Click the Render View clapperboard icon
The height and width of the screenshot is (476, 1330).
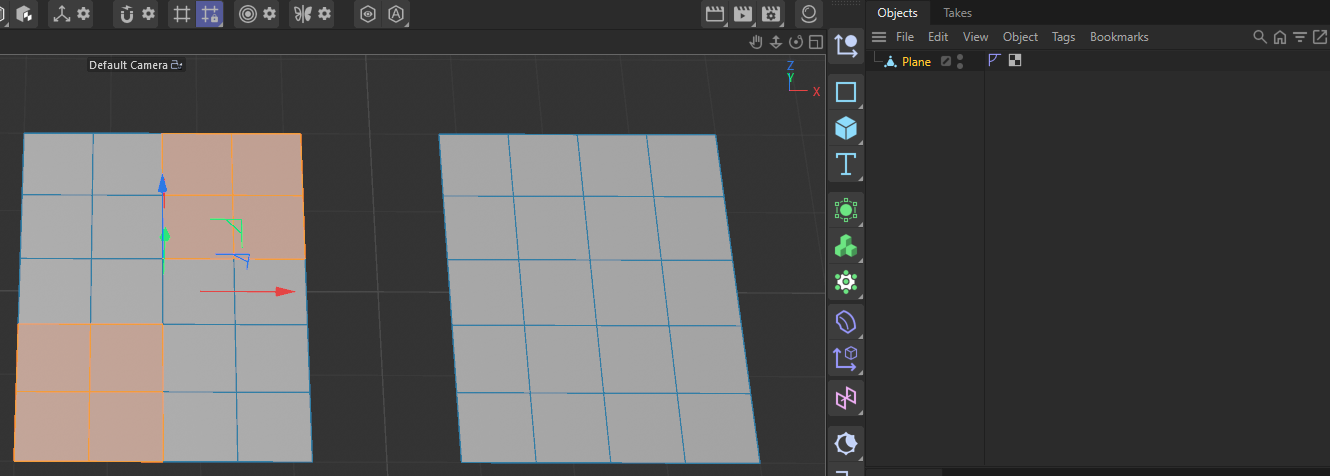click(x=714, y=14)
